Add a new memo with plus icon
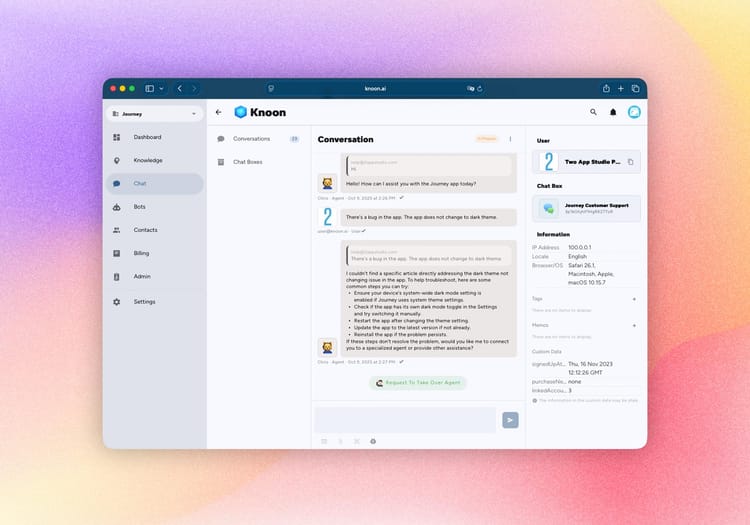Image resolution: width=750 pixels, height=525 pixels. [x=634, y=325]
